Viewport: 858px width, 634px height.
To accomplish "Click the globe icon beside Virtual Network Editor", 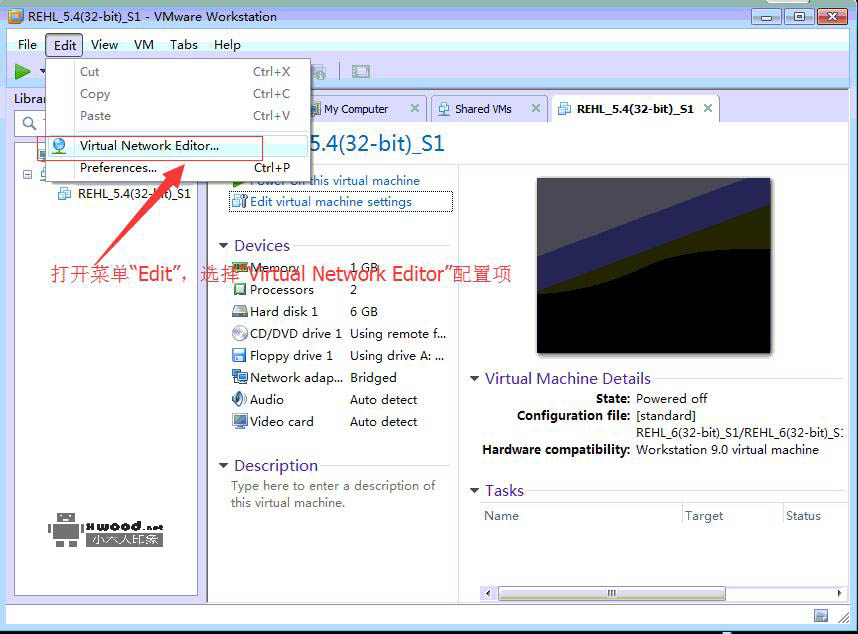I will coord(60,146).
